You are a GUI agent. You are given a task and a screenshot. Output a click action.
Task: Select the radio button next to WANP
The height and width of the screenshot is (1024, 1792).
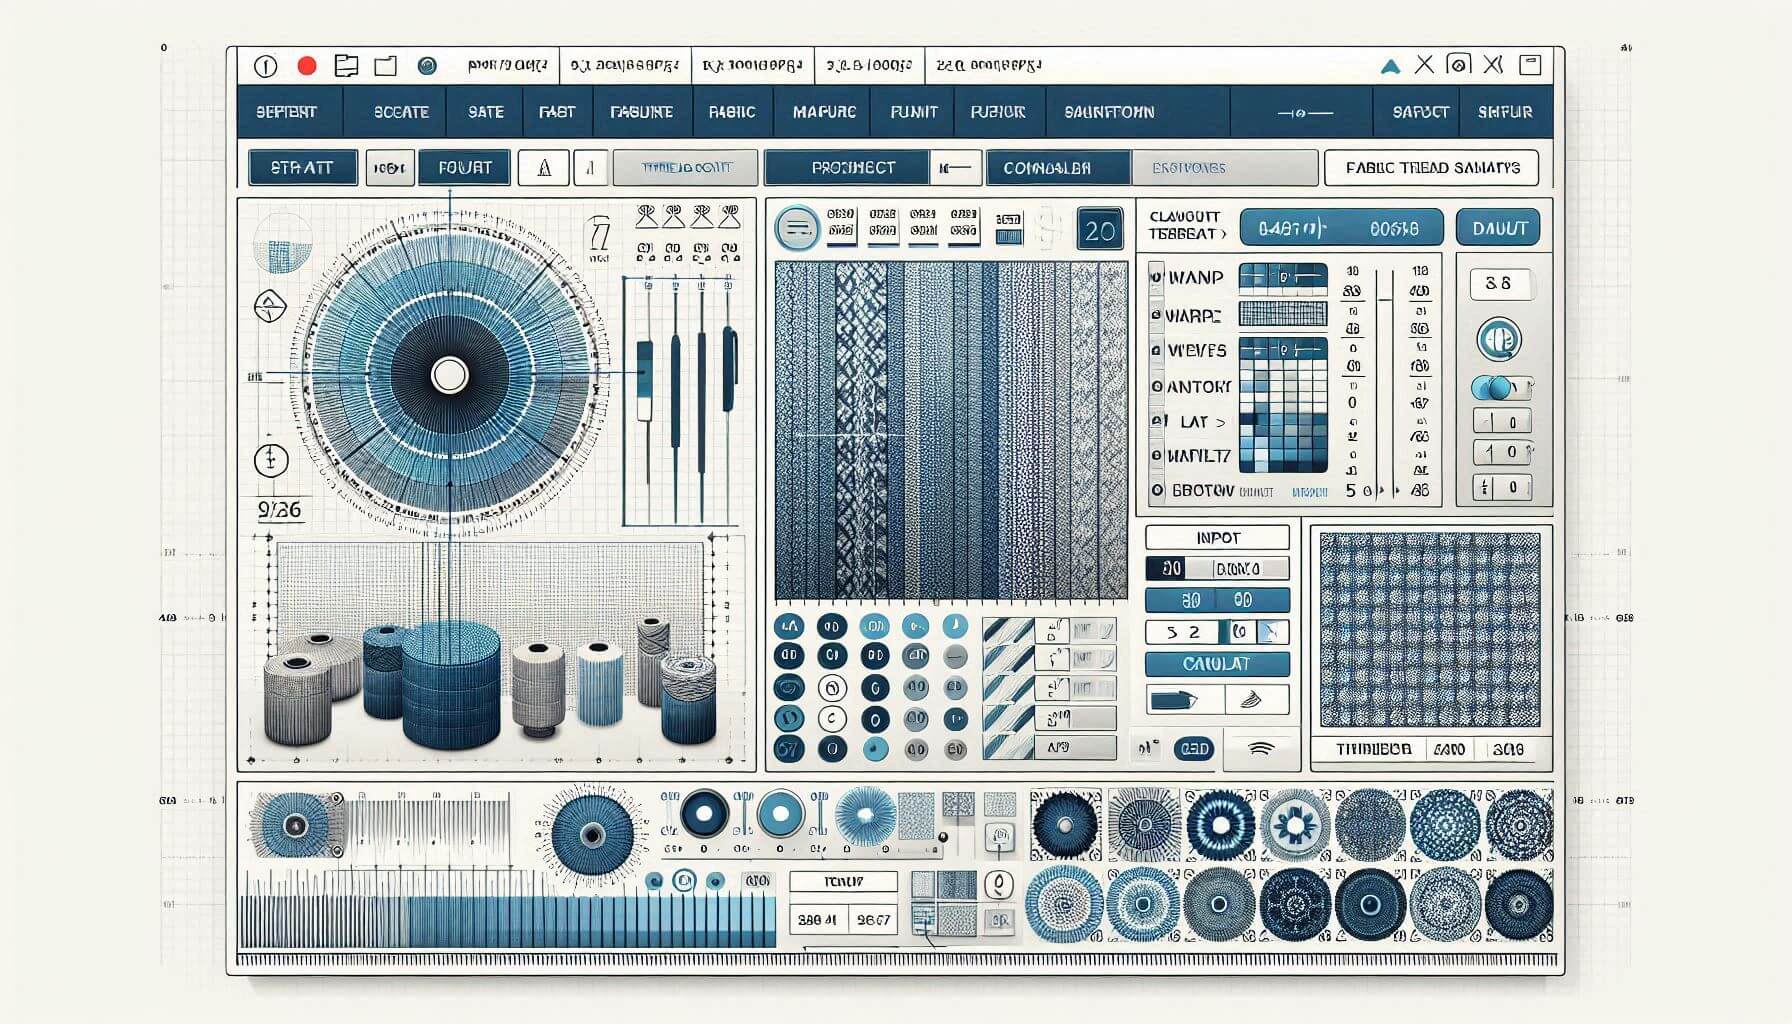tap(1157, 277)
